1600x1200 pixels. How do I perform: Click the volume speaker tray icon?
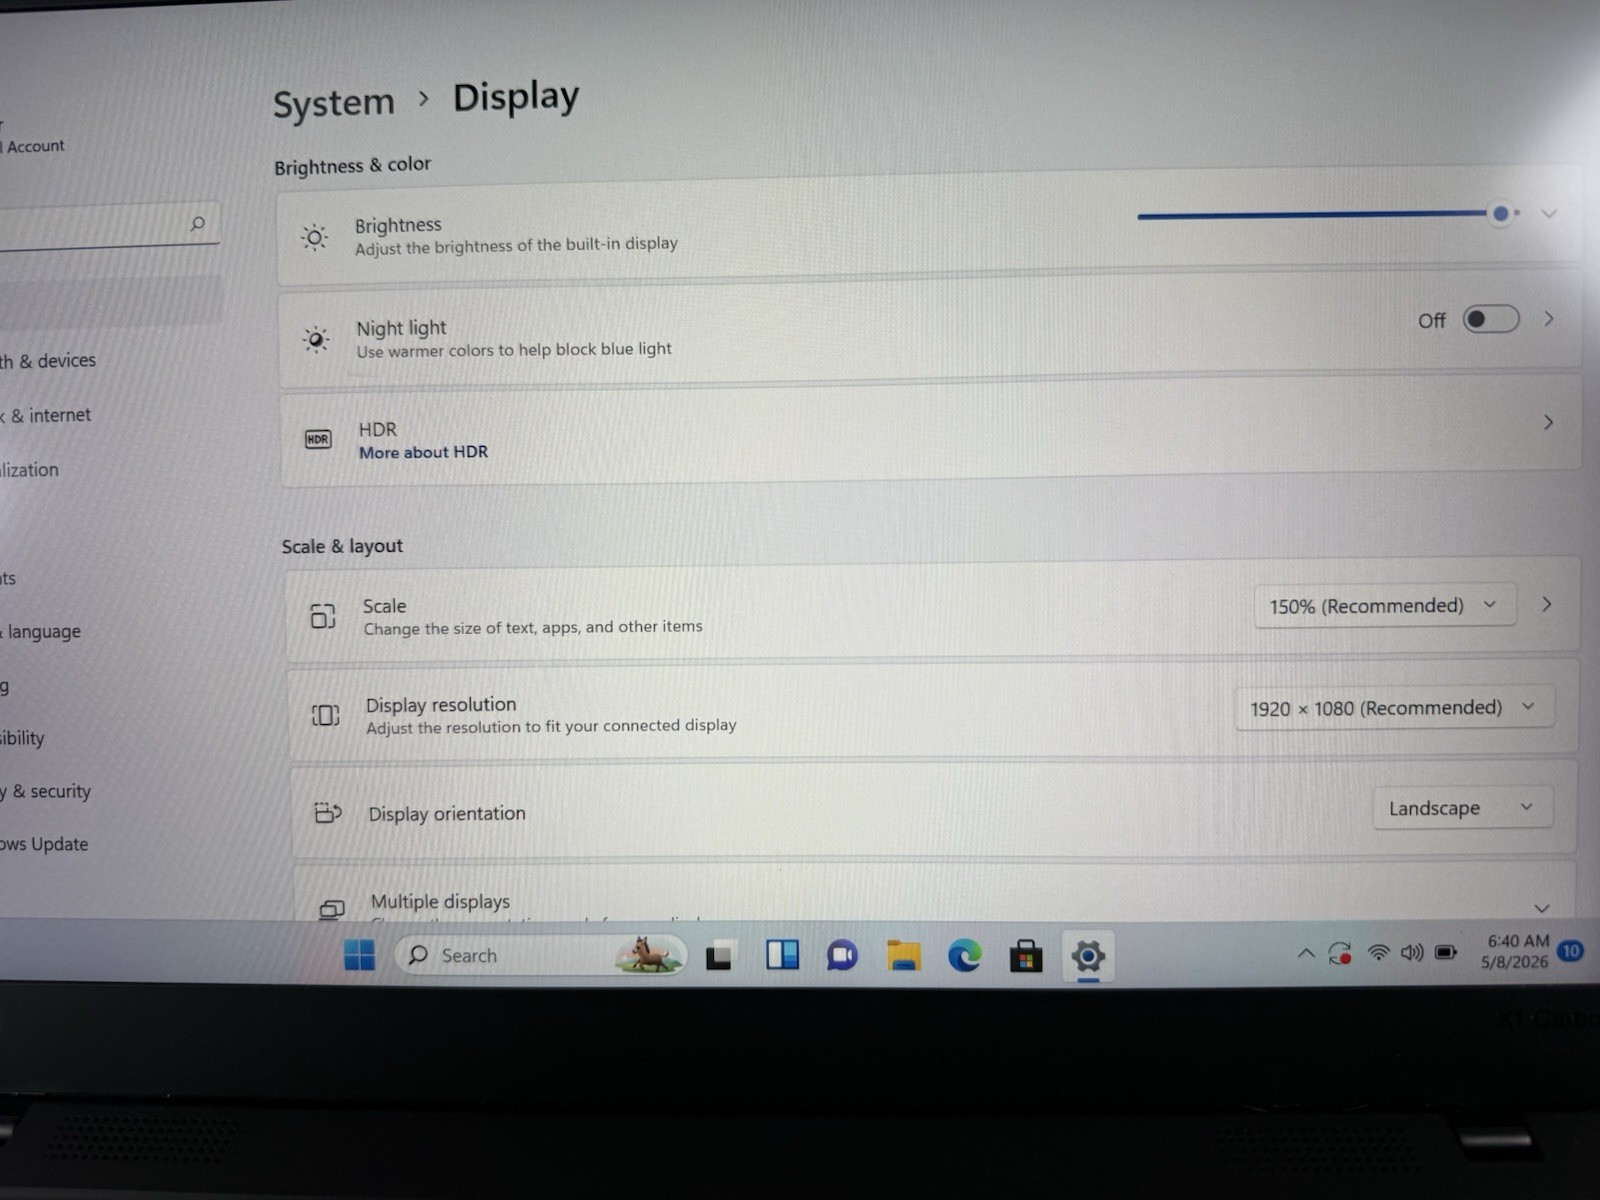tap(1412, 952)
